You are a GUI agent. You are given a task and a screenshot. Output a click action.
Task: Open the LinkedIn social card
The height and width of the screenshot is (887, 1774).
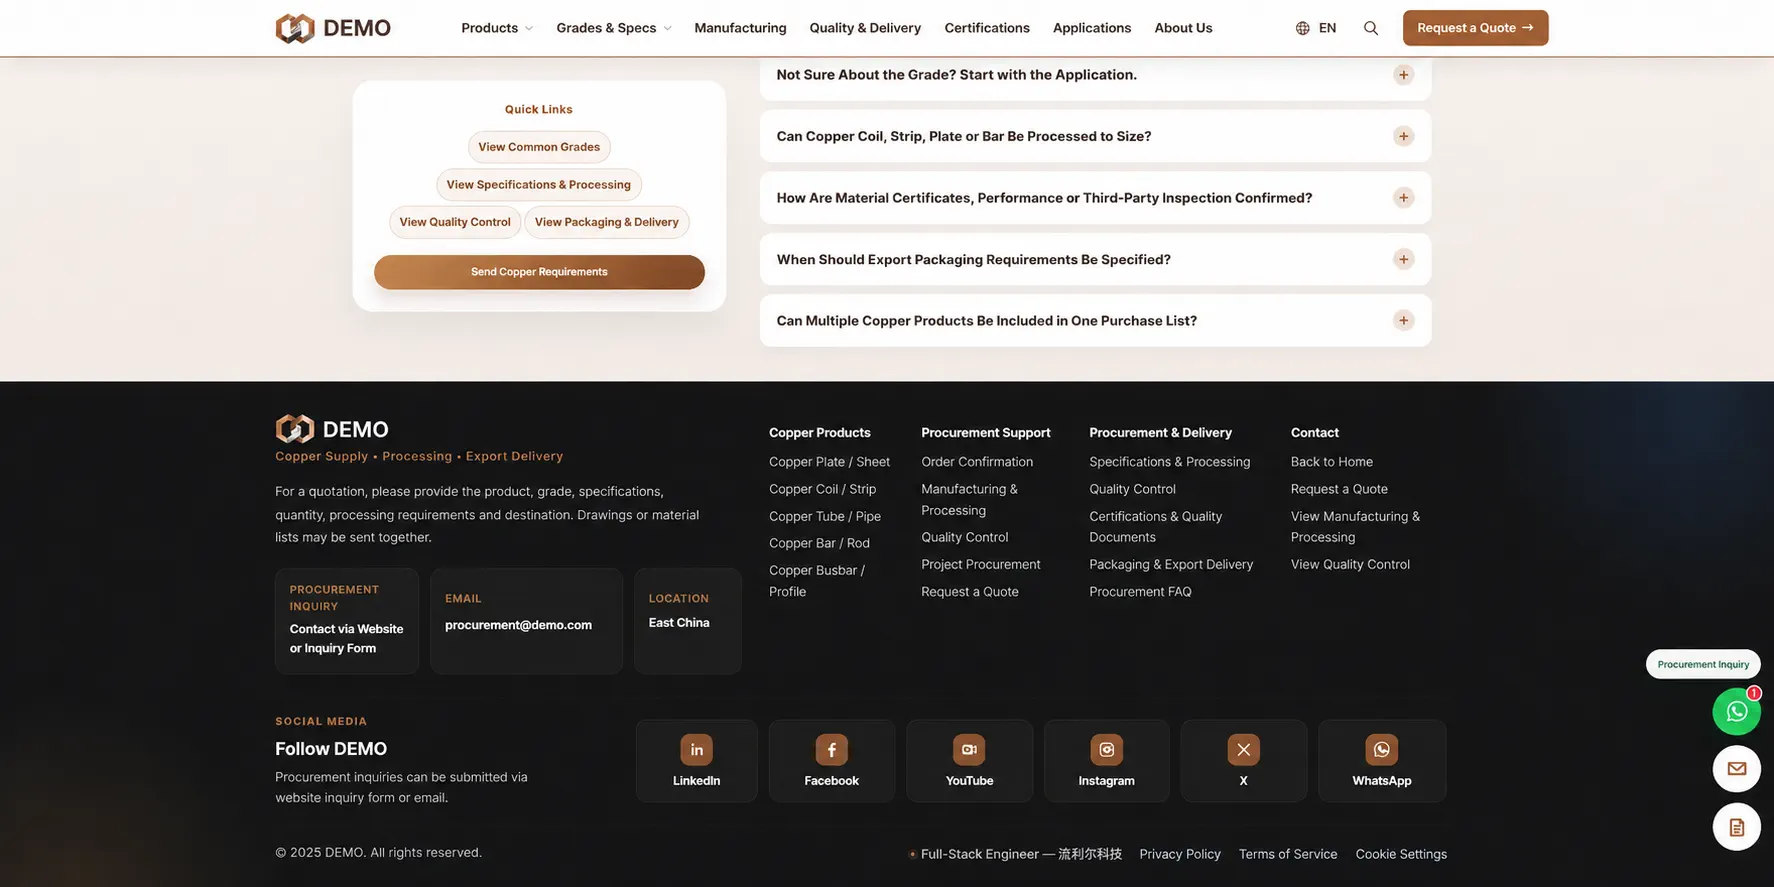[696, 761]
